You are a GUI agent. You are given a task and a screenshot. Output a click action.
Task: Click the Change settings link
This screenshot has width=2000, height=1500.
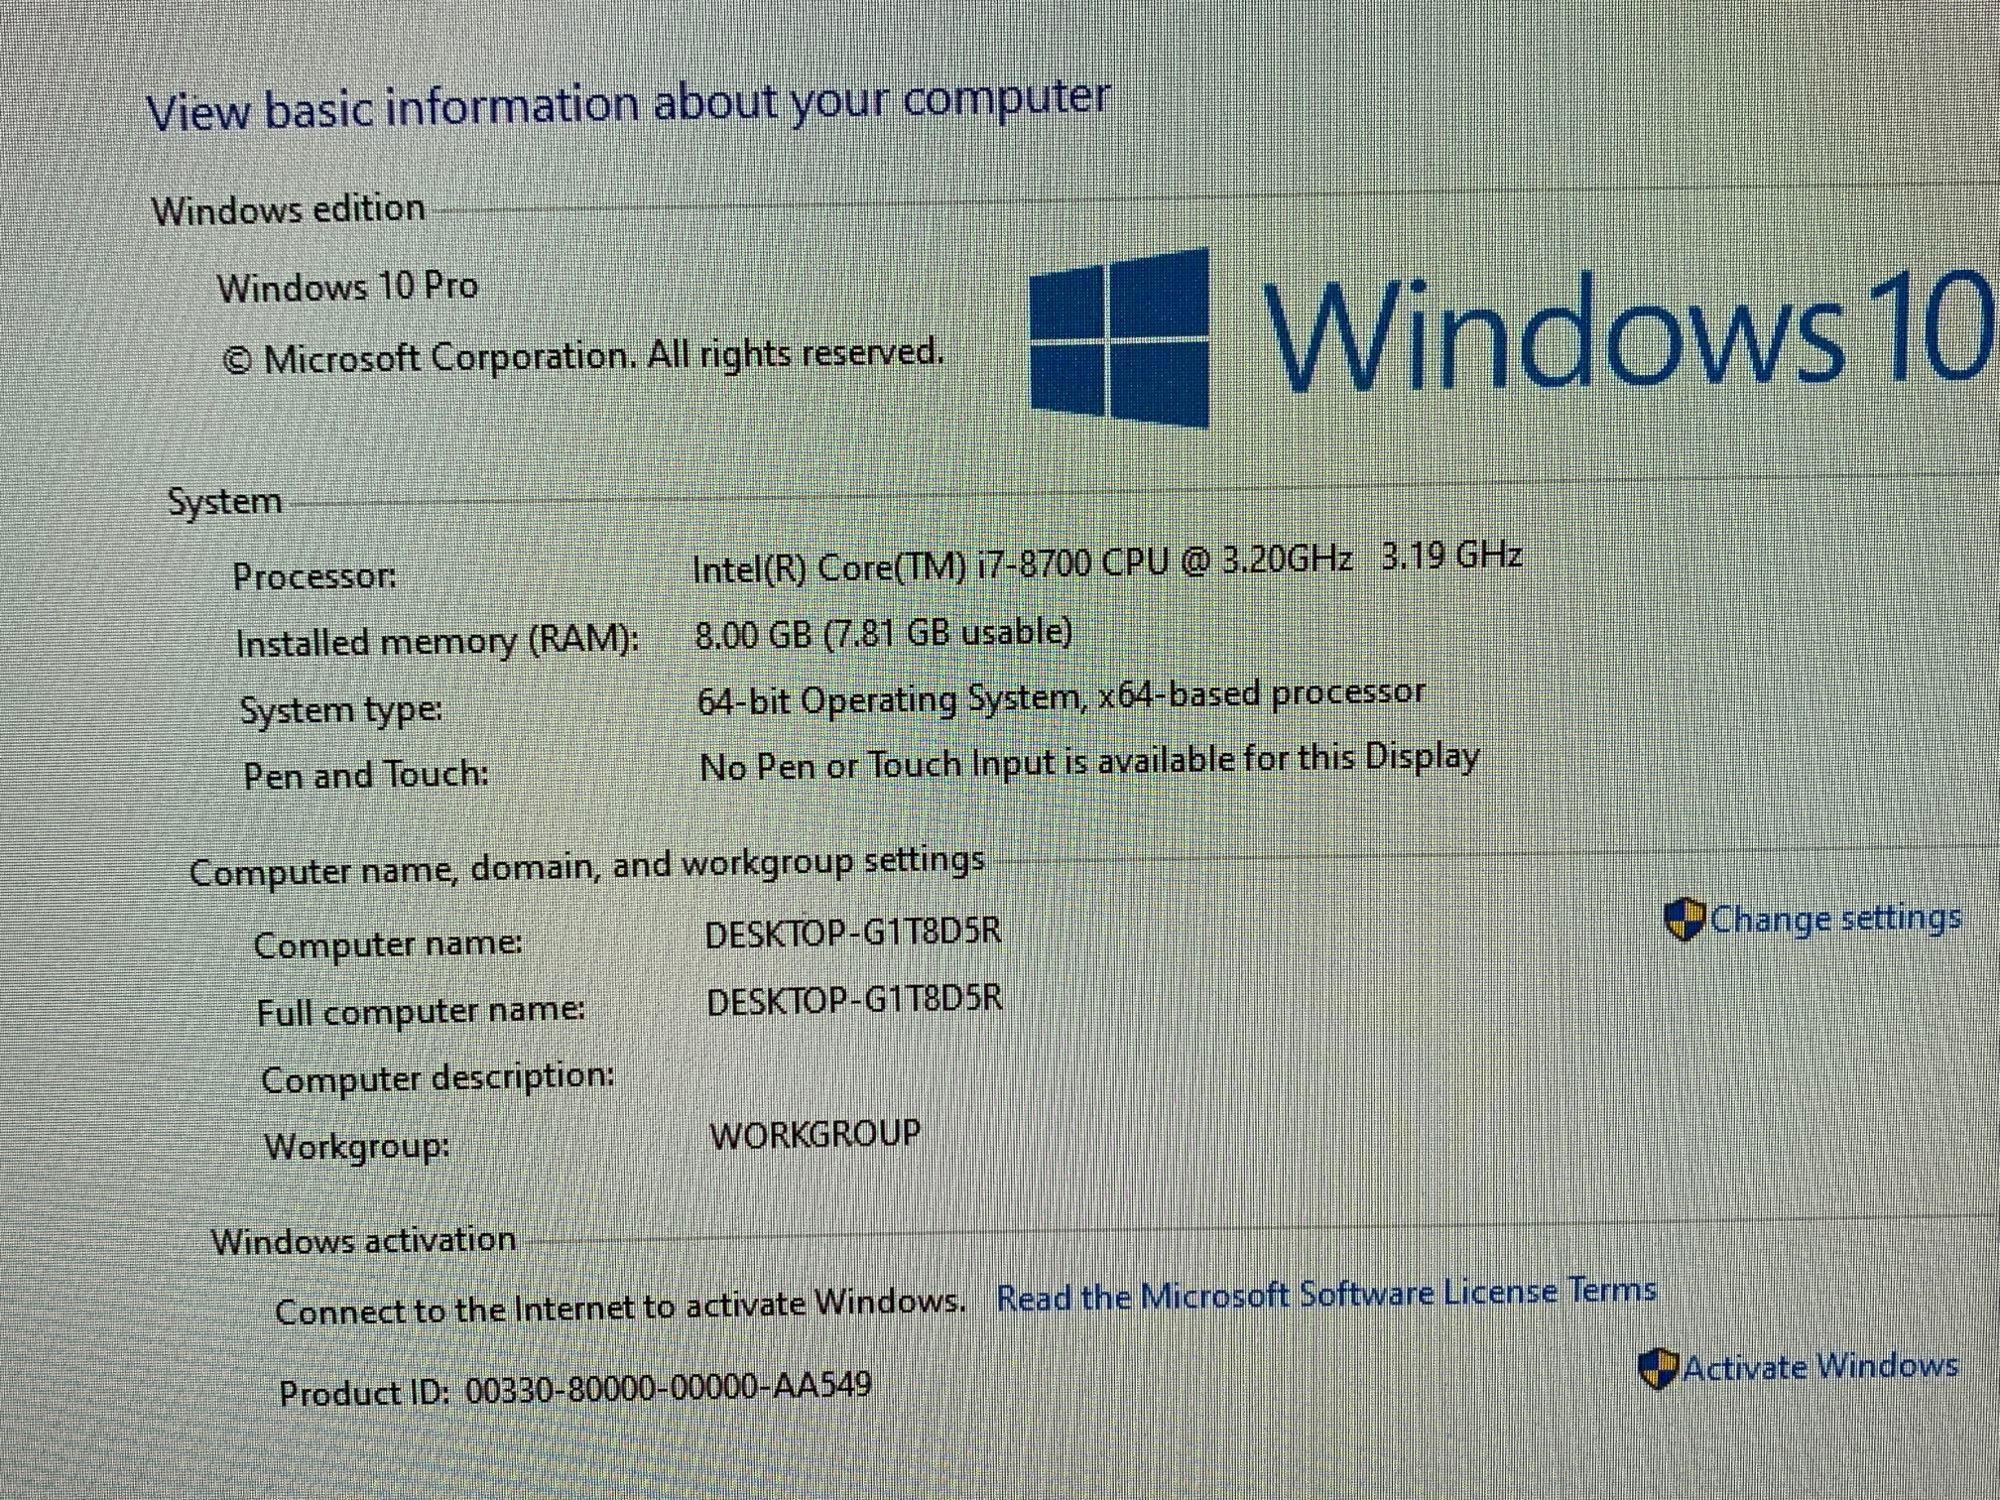[1835, 918]
